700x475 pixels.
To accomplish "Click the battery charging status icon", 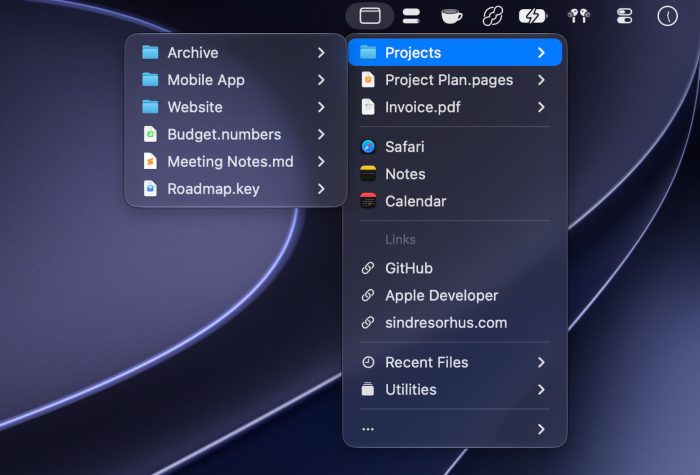I will click(533, 17).
